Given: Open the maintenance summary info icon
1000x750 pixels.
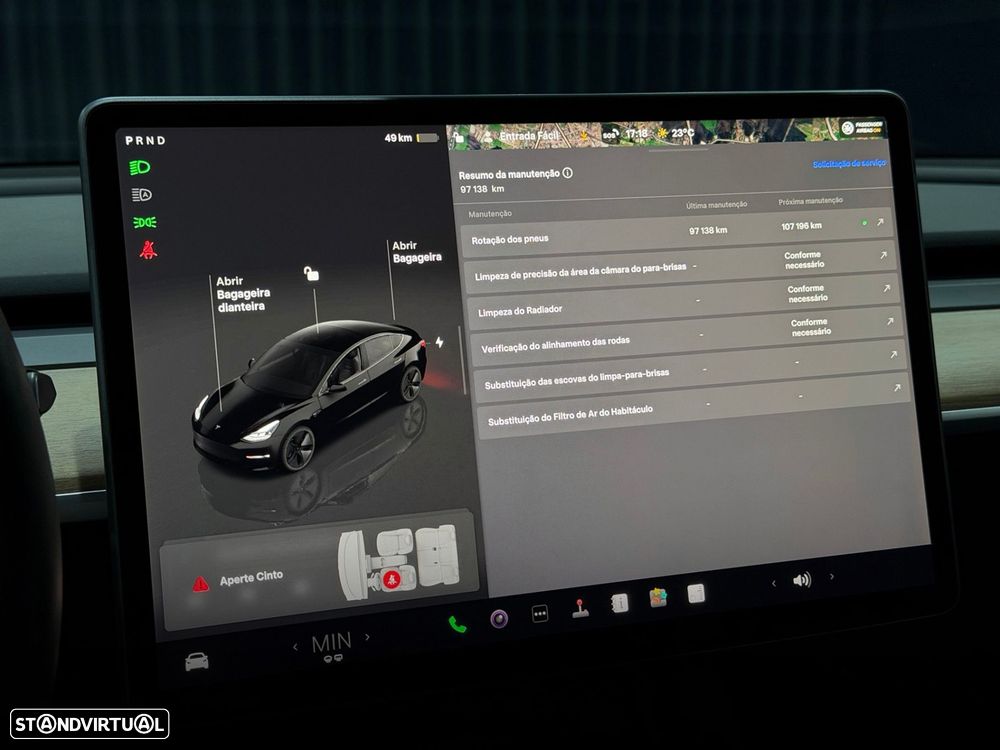Looking at the screenshot, I should pos(568,173).
